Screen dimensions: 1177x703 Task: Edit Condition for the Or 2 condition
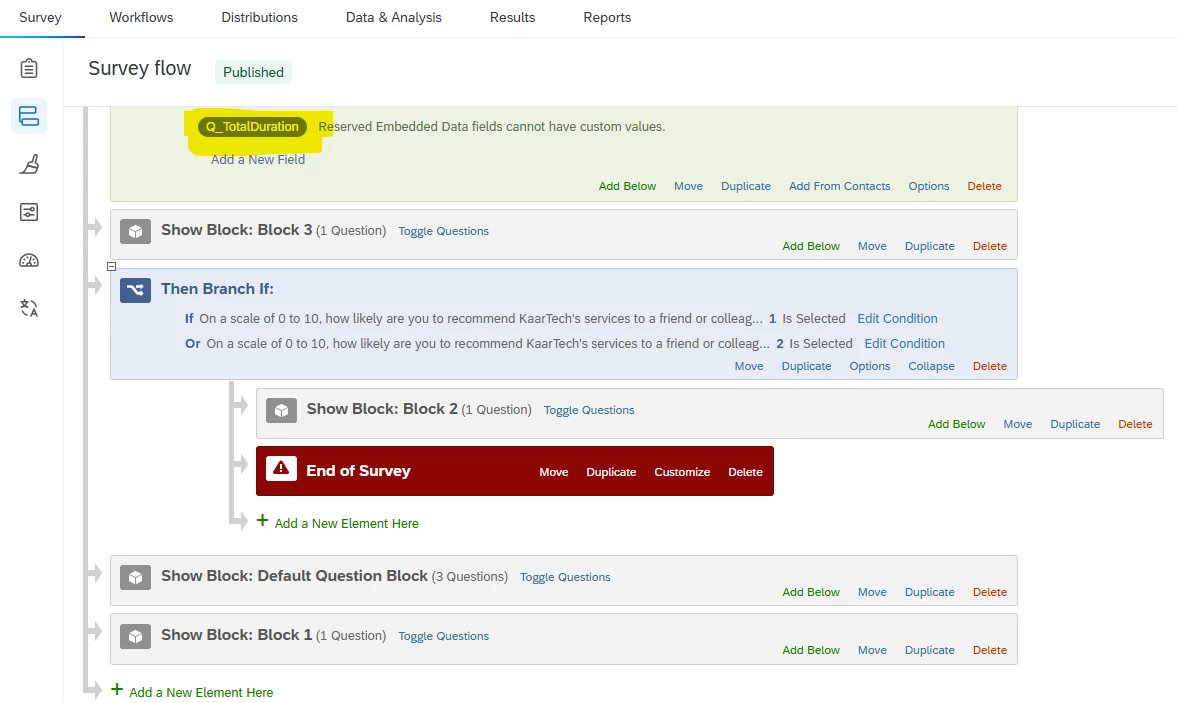[905, 344]
